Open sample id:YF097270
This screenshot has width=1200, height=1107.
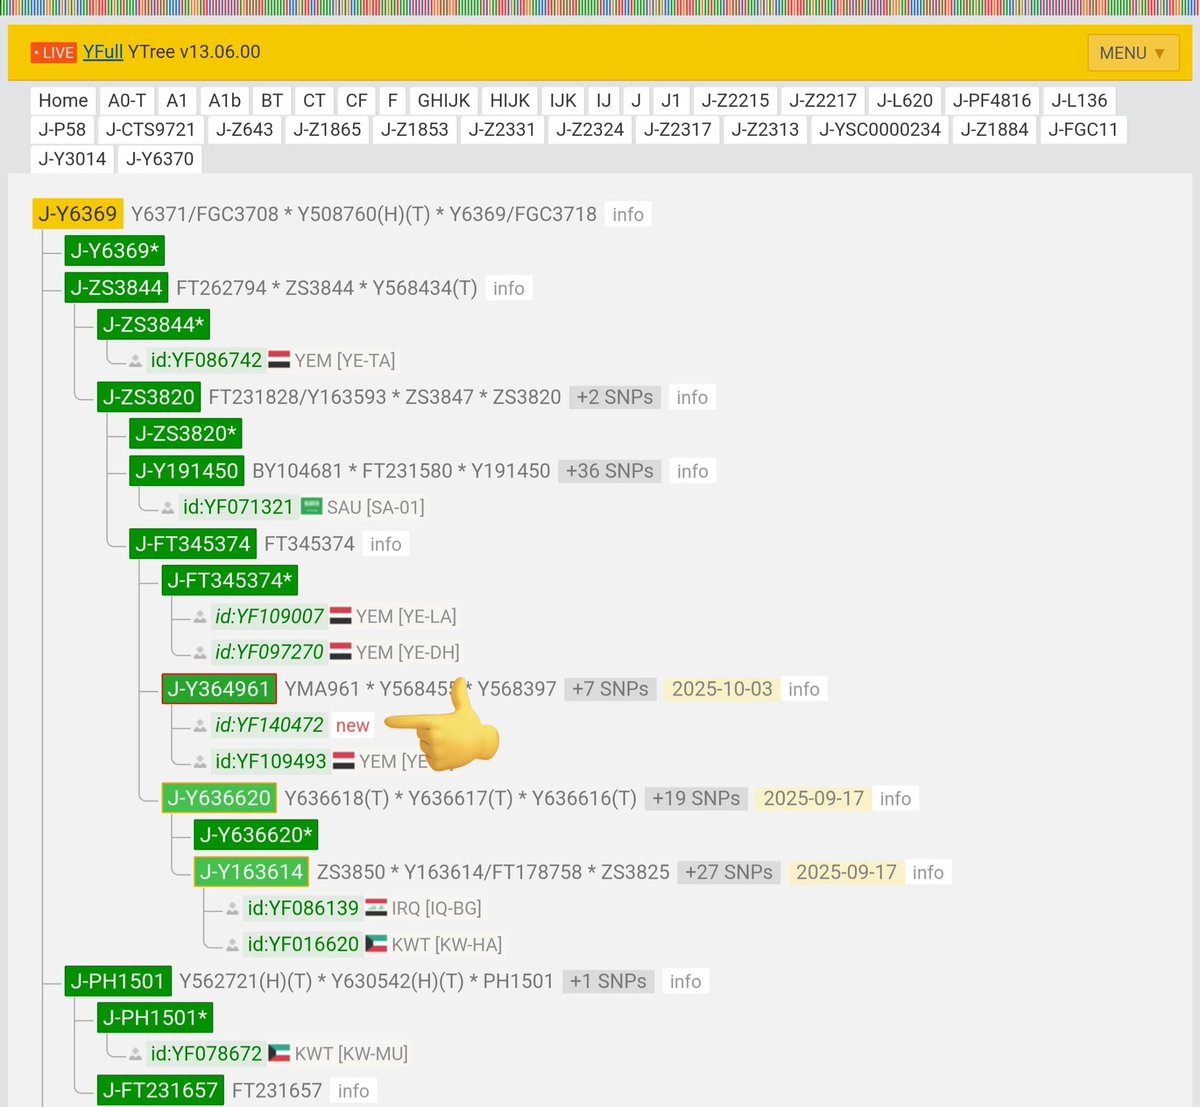[270, 653]
